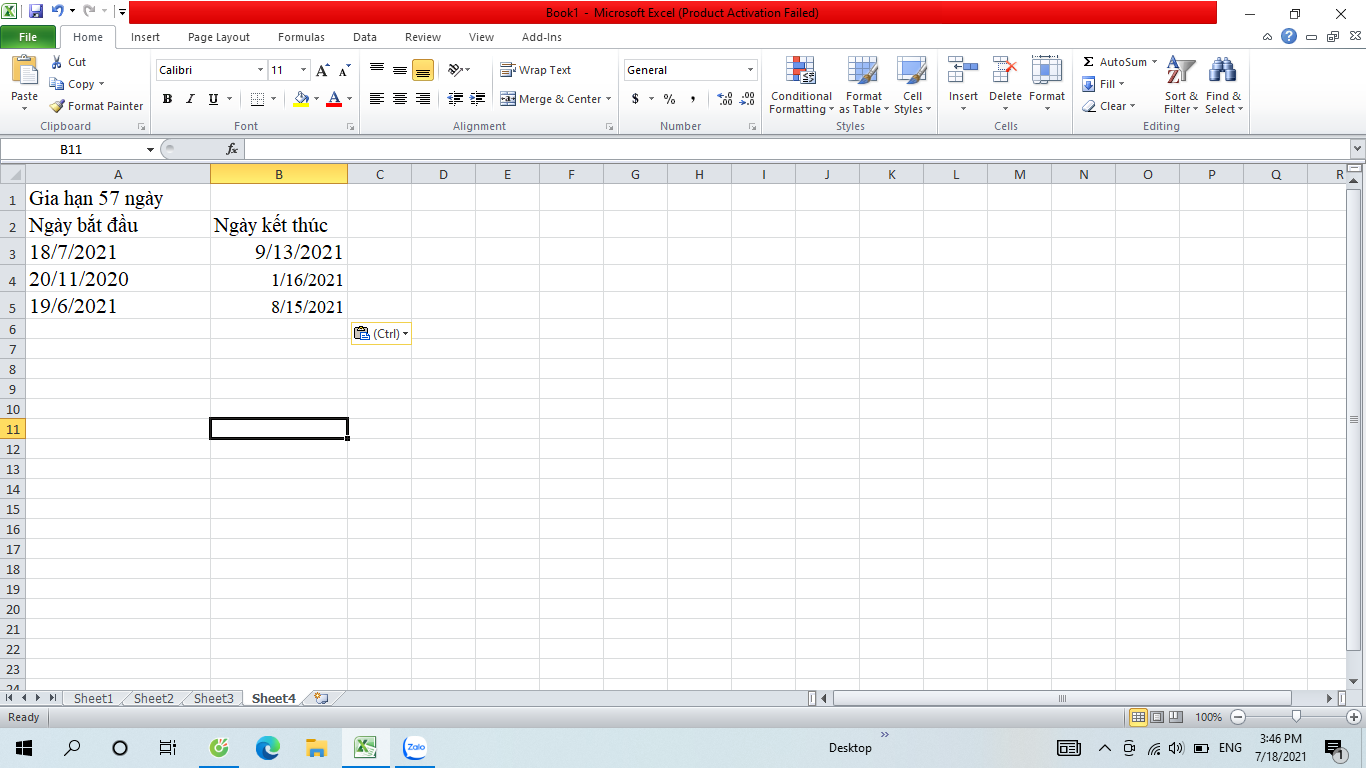Click Fill button in Editing group
Viewport: 1366px width, 768px height.
coord(1104,84)
